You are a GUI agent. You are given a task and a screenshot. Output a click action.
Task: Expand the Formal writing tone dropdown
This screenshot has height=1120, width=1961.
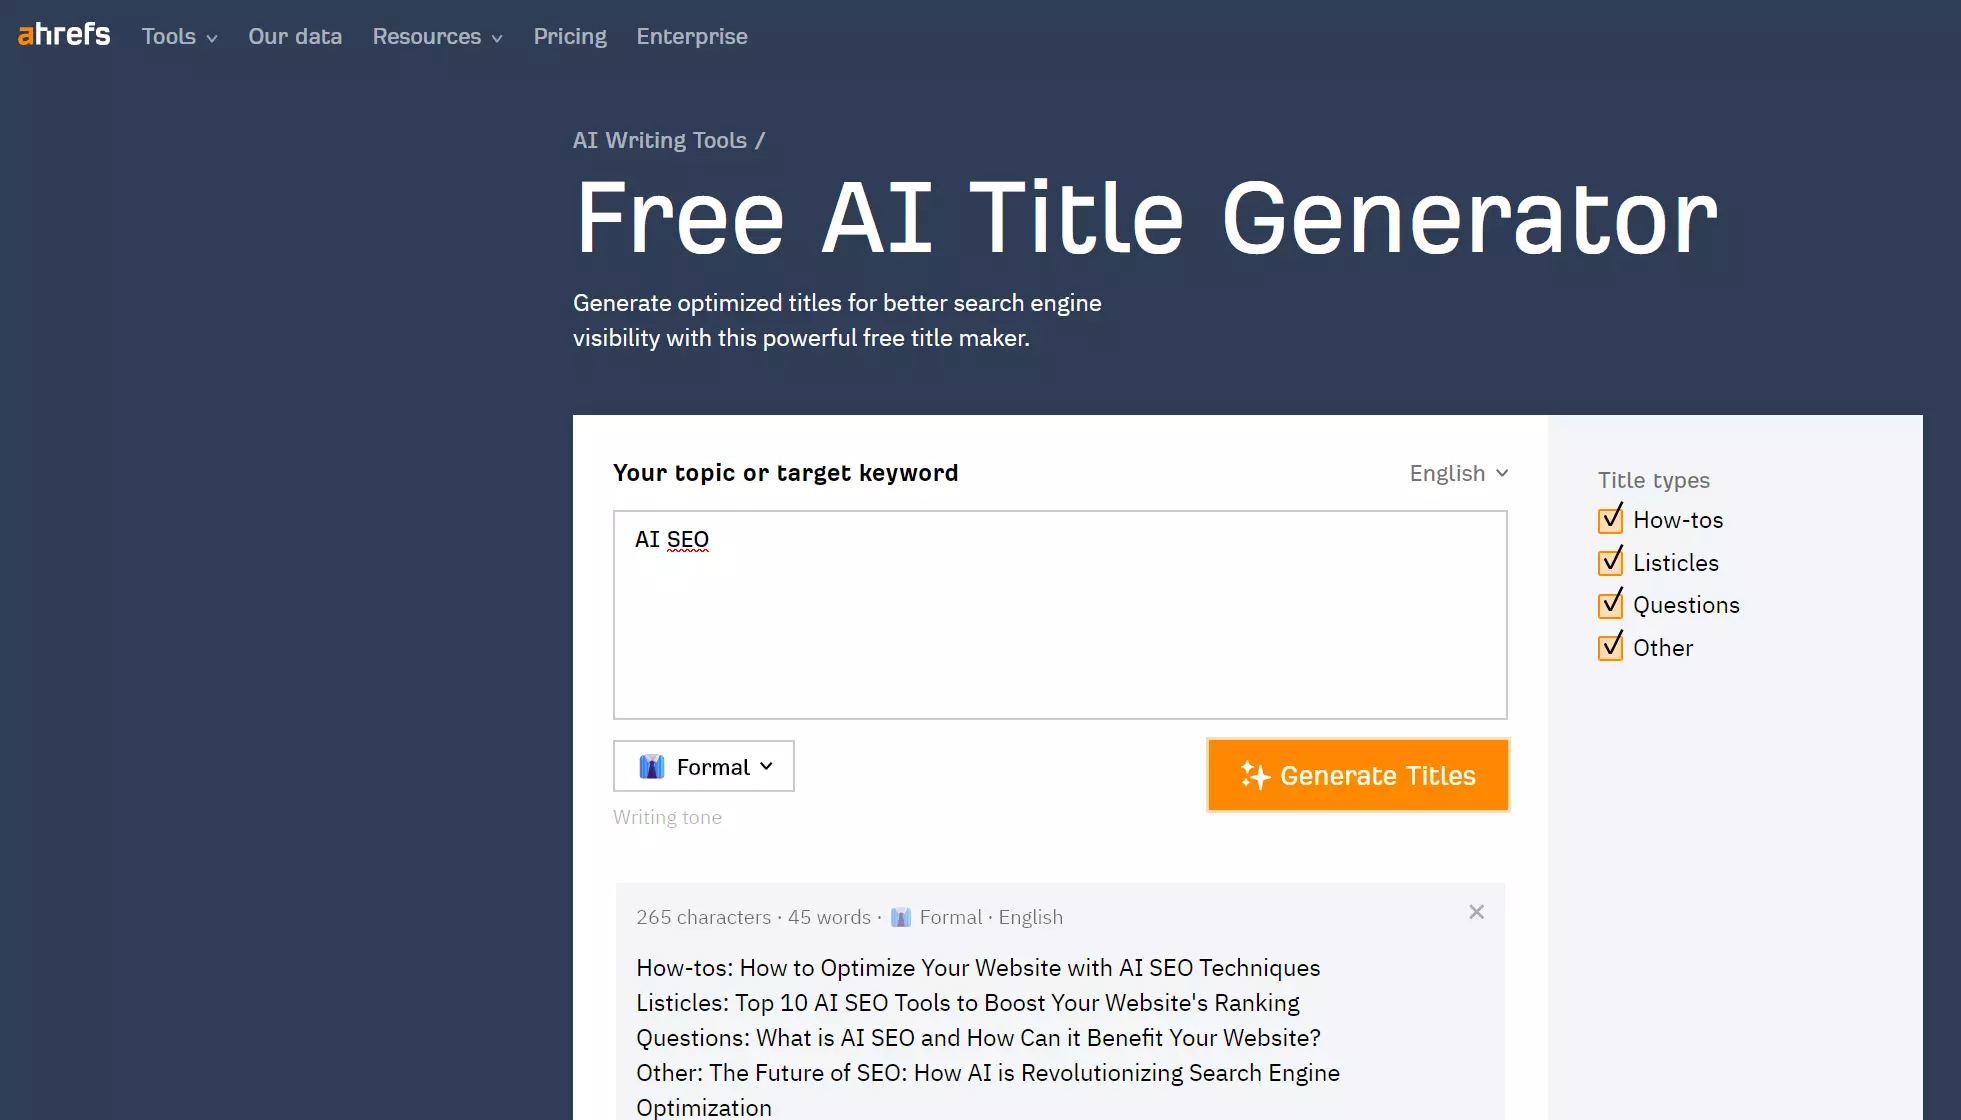click(703, 766)
